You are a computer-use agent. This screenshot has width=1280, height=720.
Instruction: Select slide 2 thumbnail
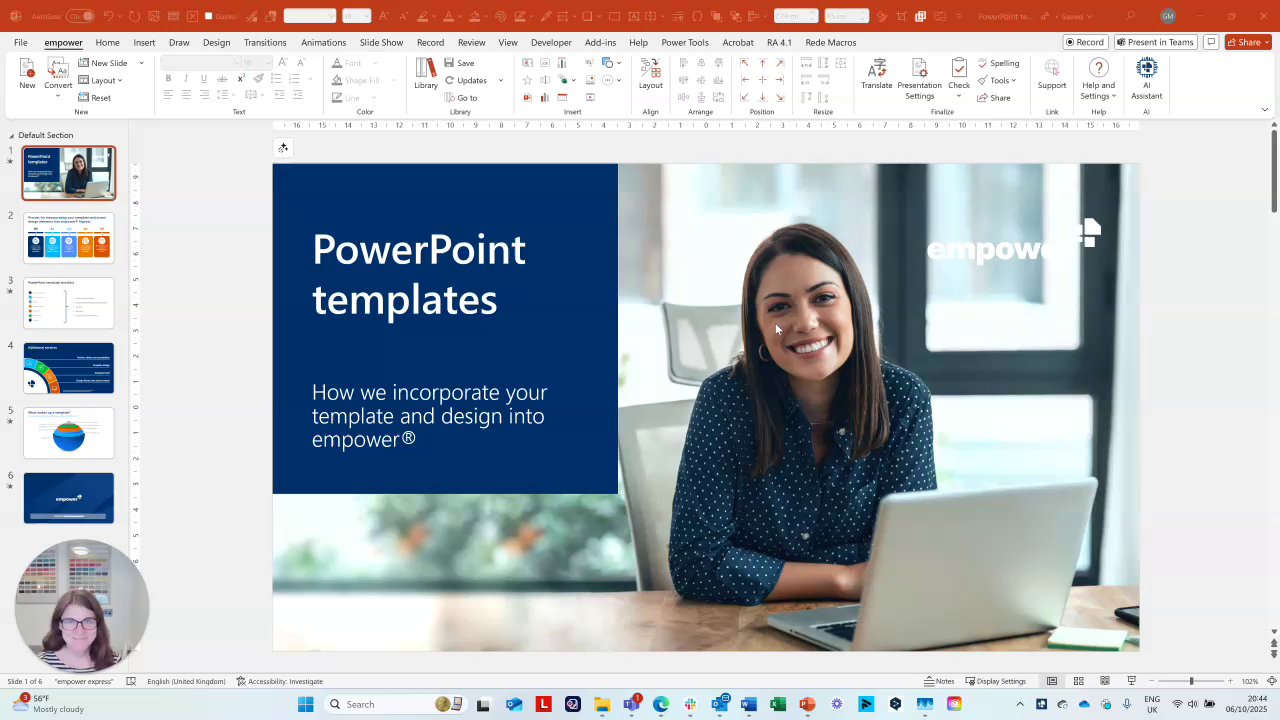click(x=69, y=238)
